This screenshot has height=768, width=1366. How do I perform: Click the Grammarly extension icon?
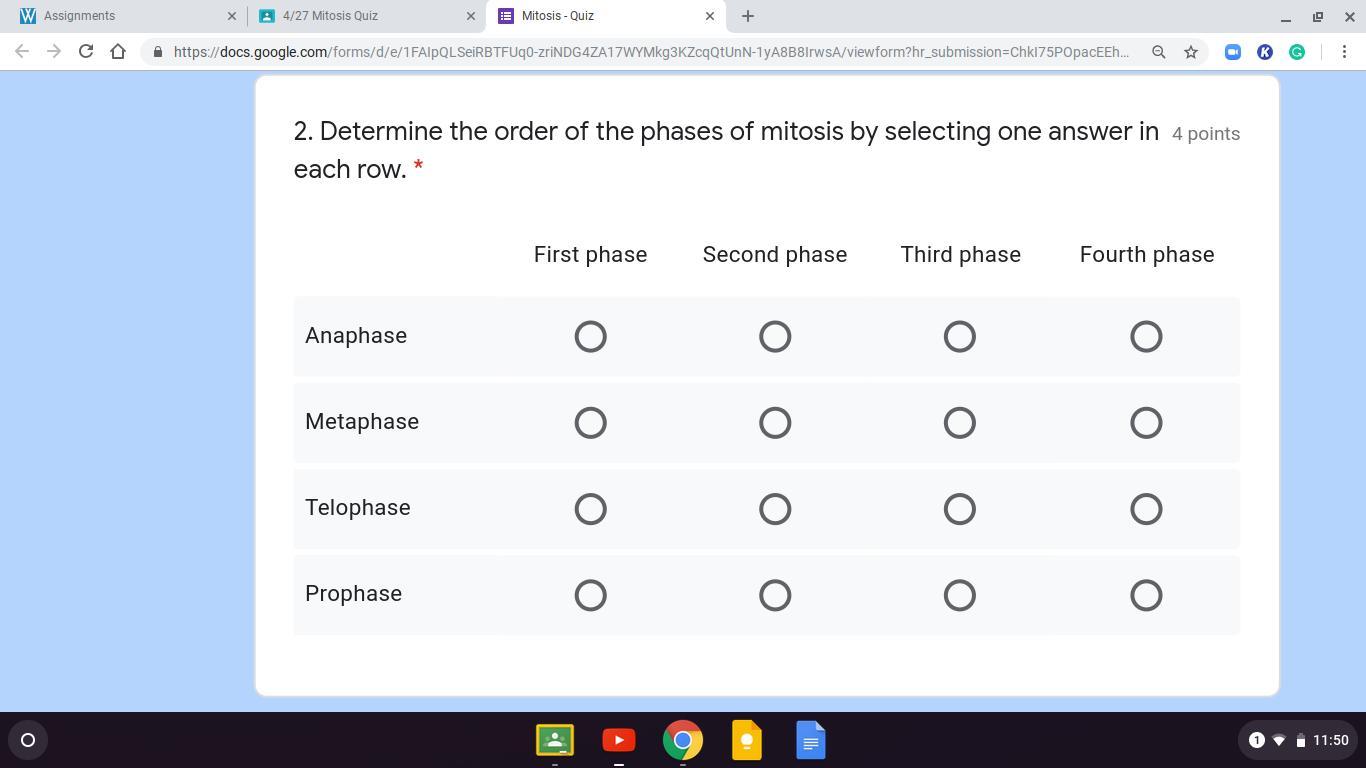tap(1297, 52)
